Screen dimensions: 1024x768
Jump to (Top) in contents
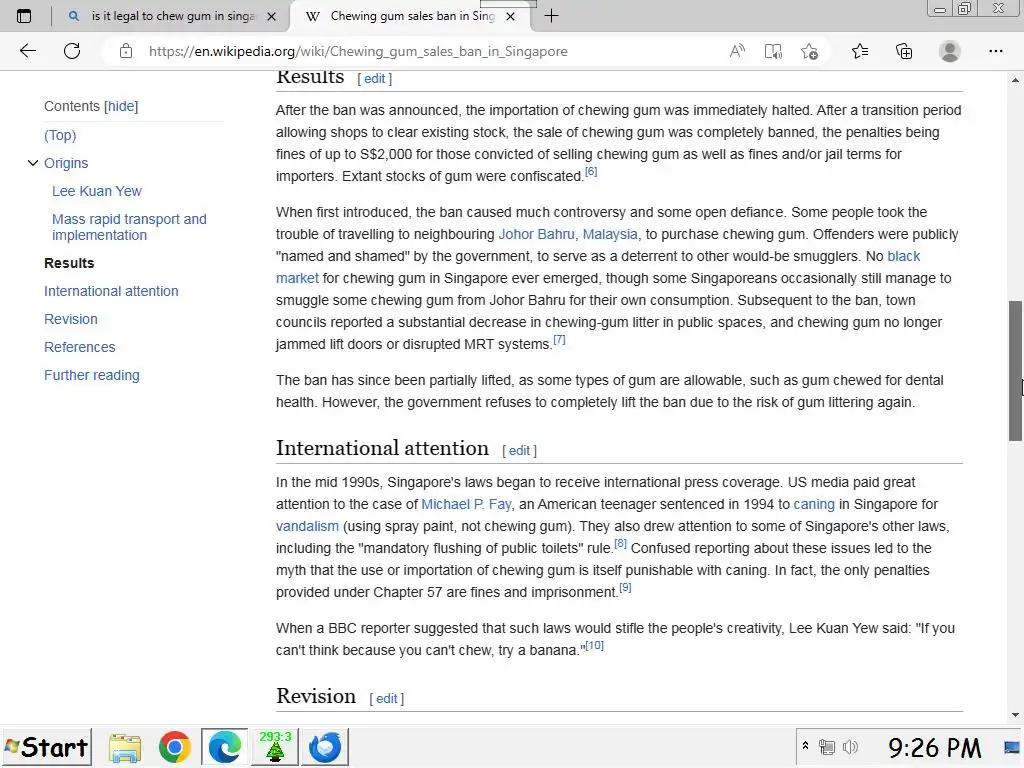(x=60, y=135)
